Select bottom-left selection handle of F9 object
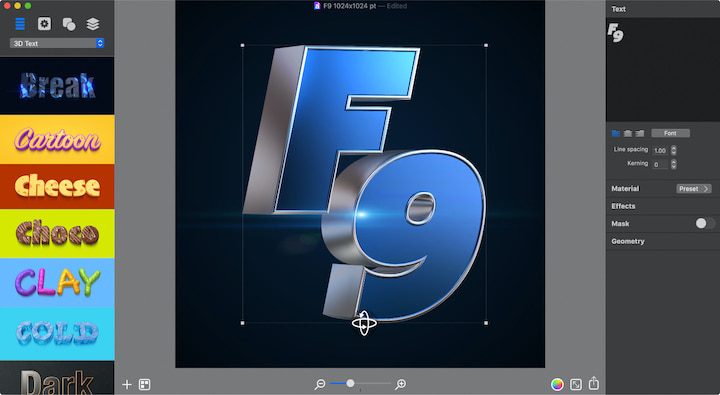 tap(242, 323)
